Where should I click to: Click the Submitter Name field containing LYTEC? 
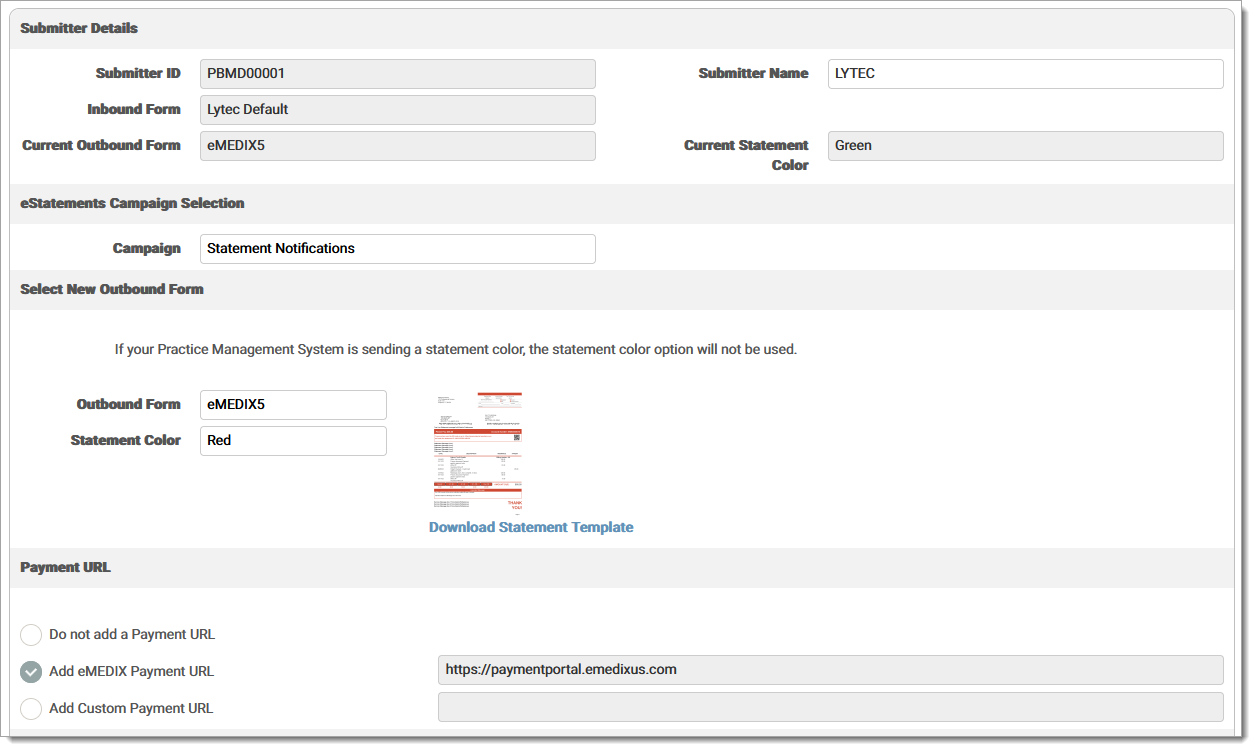1025,74
